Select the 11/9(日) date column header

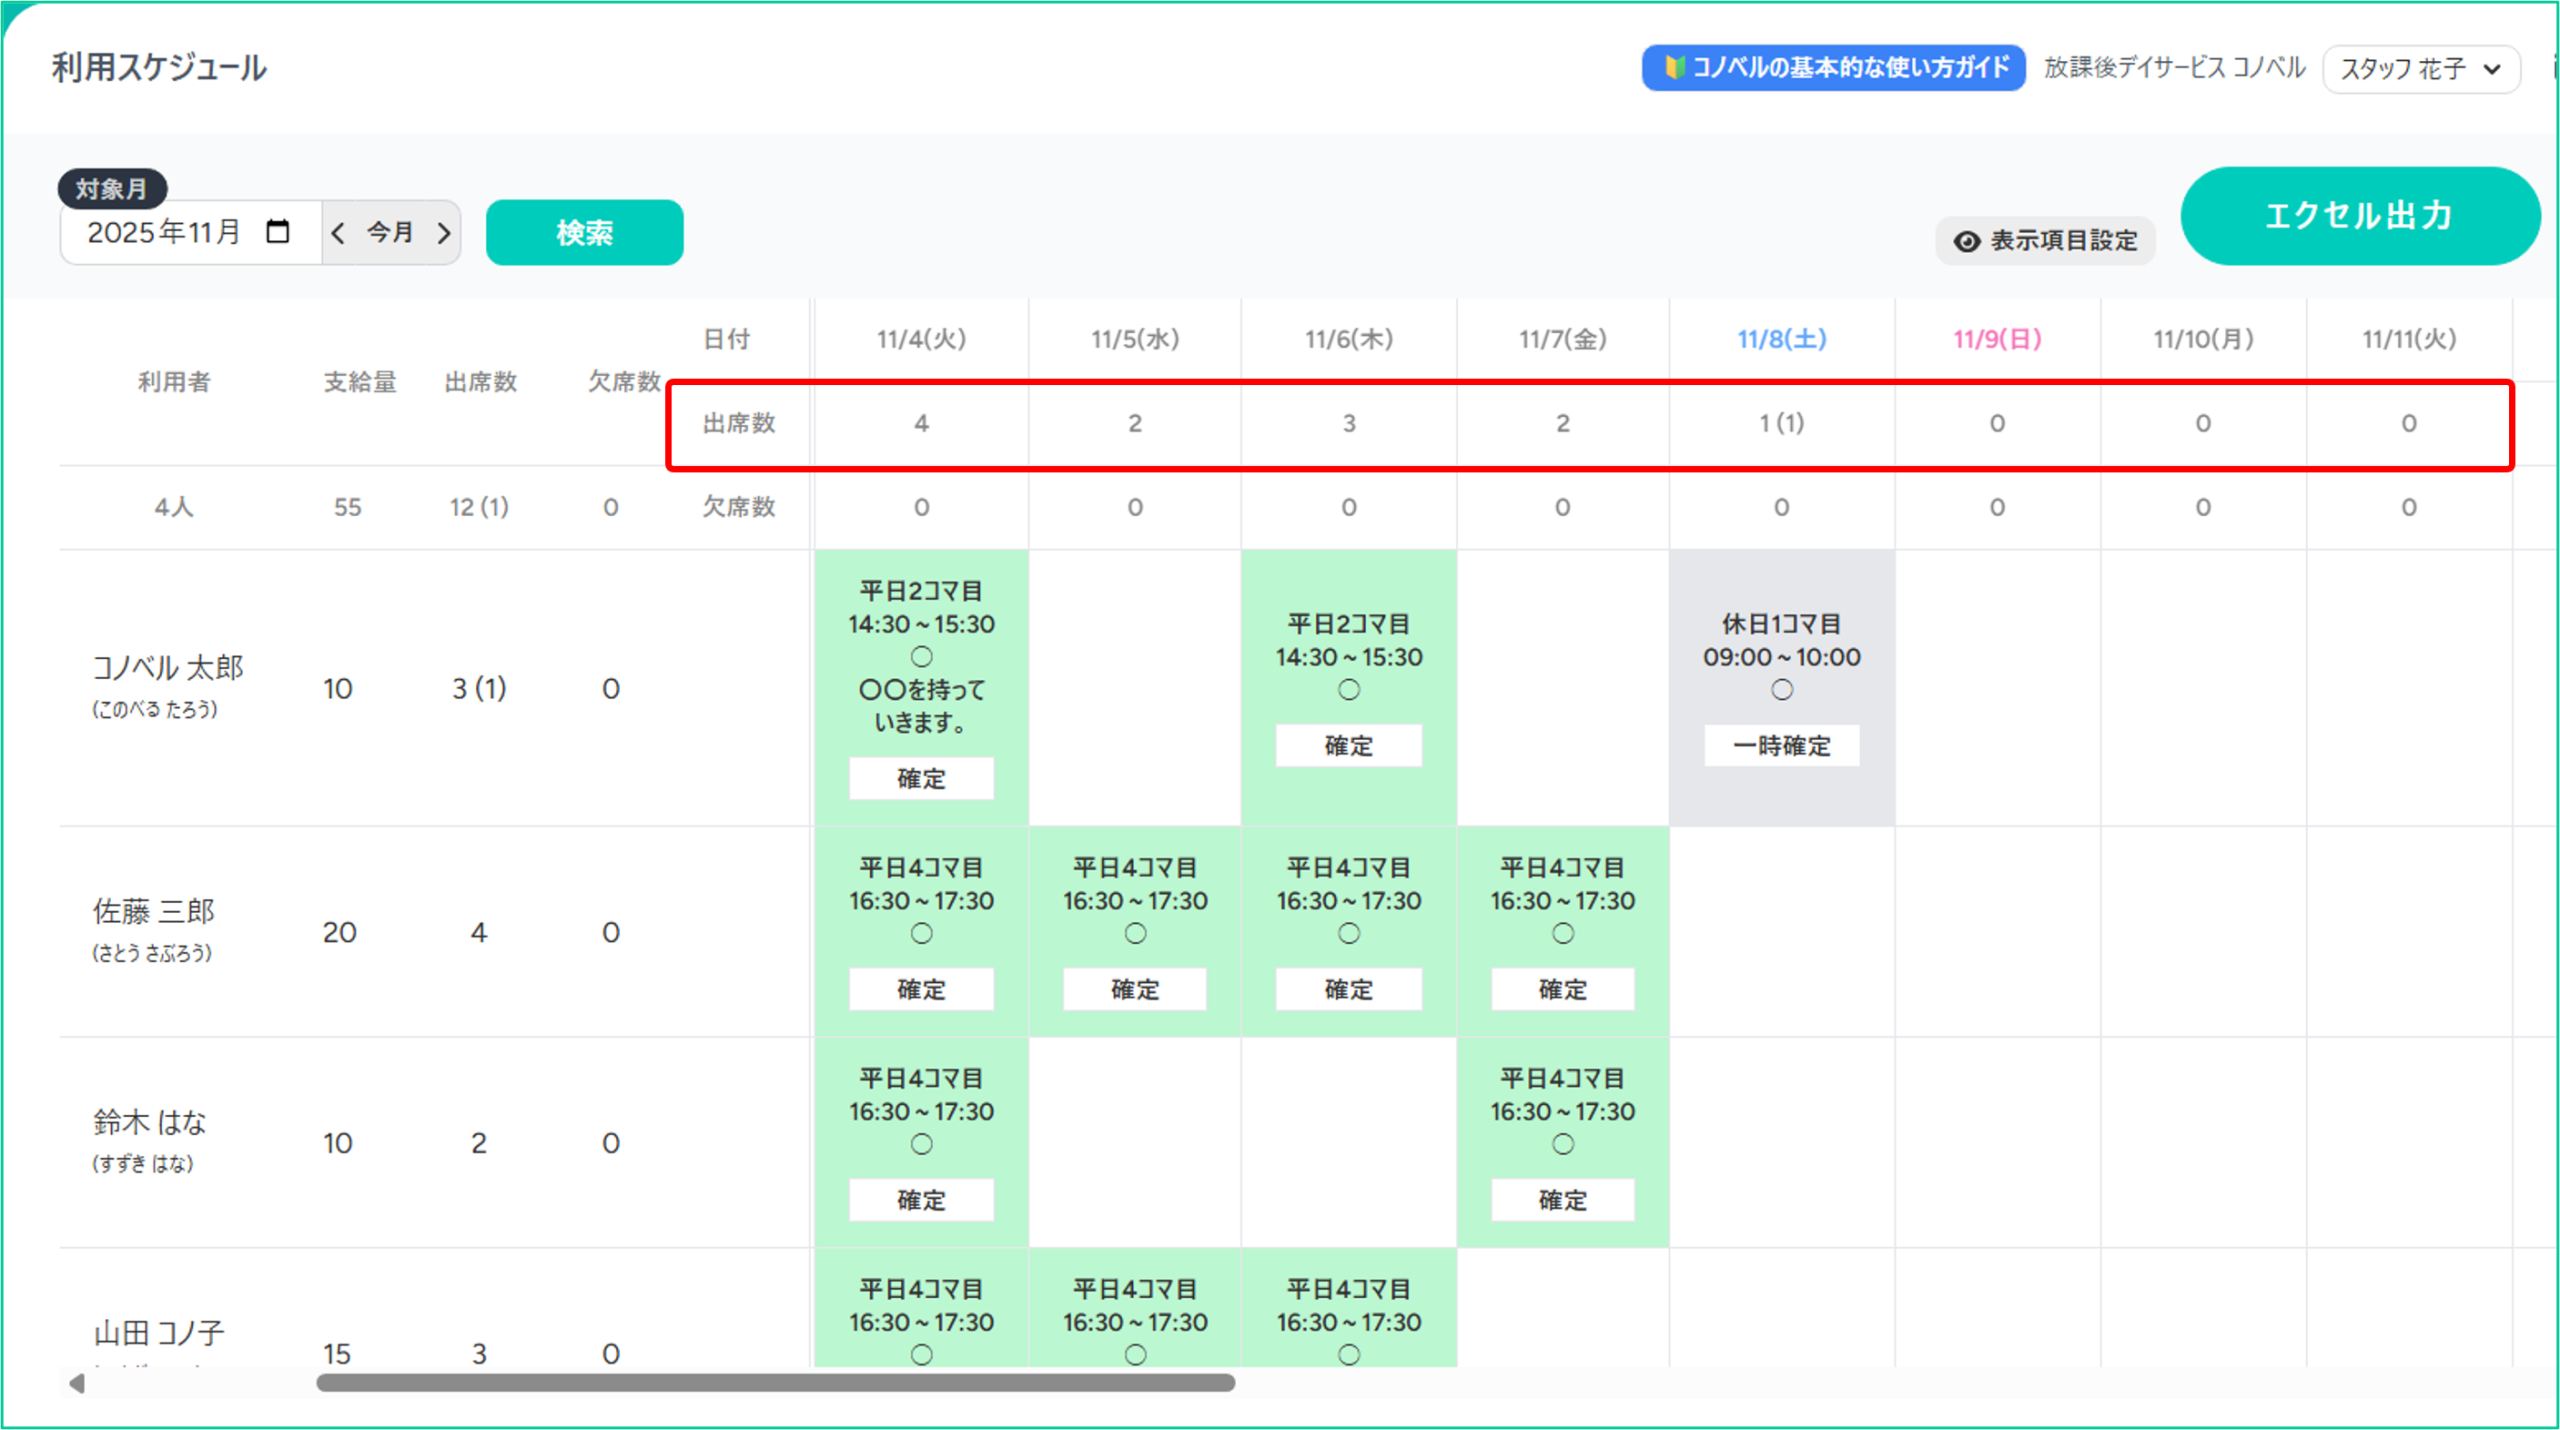(x=1997, y=339)
